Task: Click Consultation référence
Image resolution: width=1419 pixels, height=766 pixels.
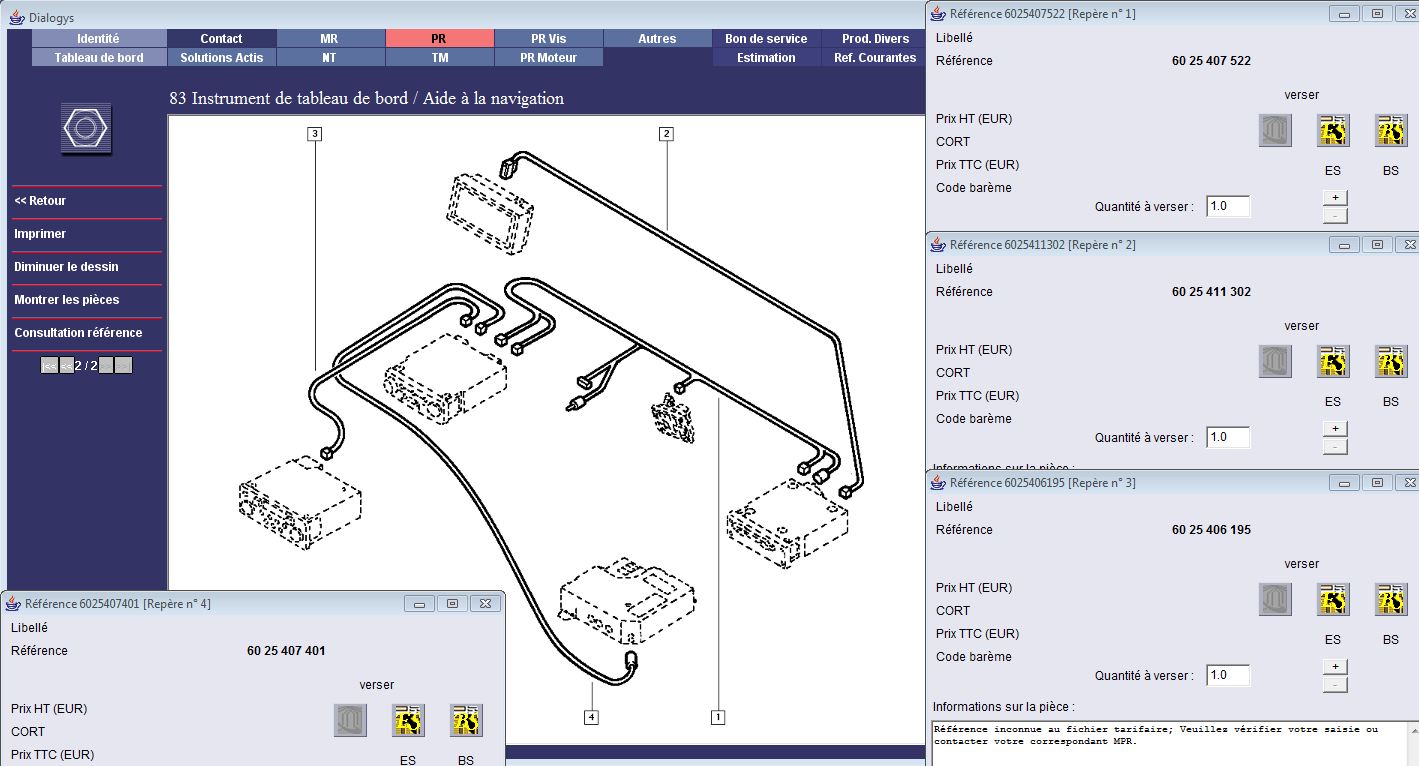Action: [78, 333]
